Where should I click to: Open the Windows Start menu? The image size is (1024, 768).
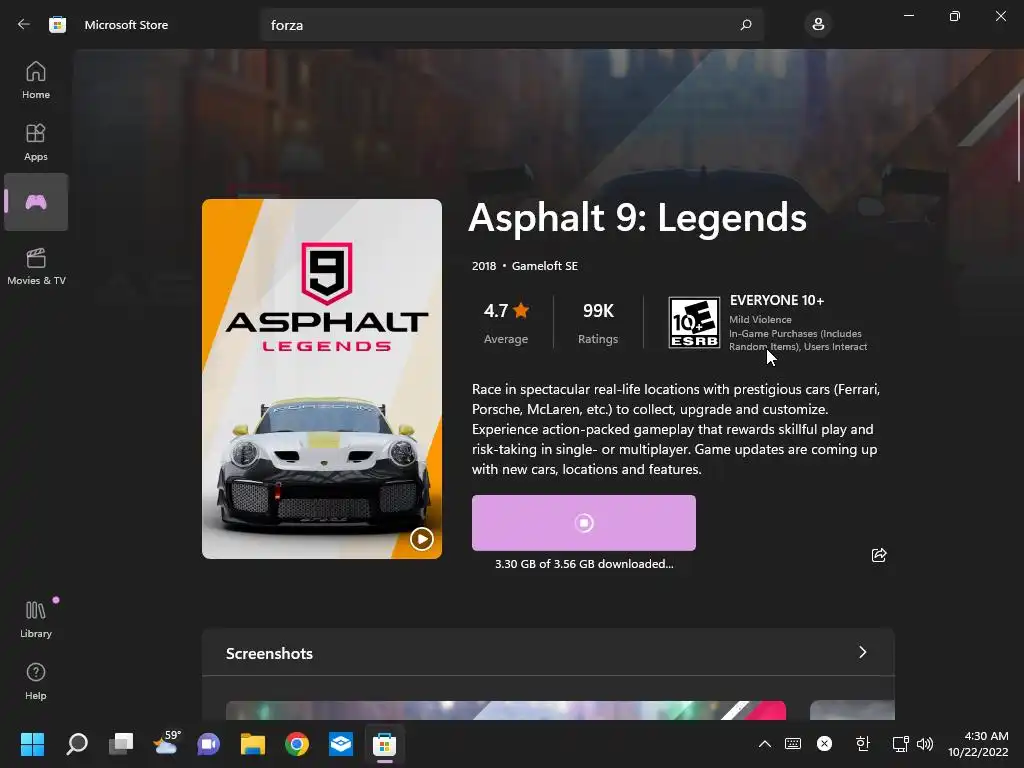click(32, 744)
